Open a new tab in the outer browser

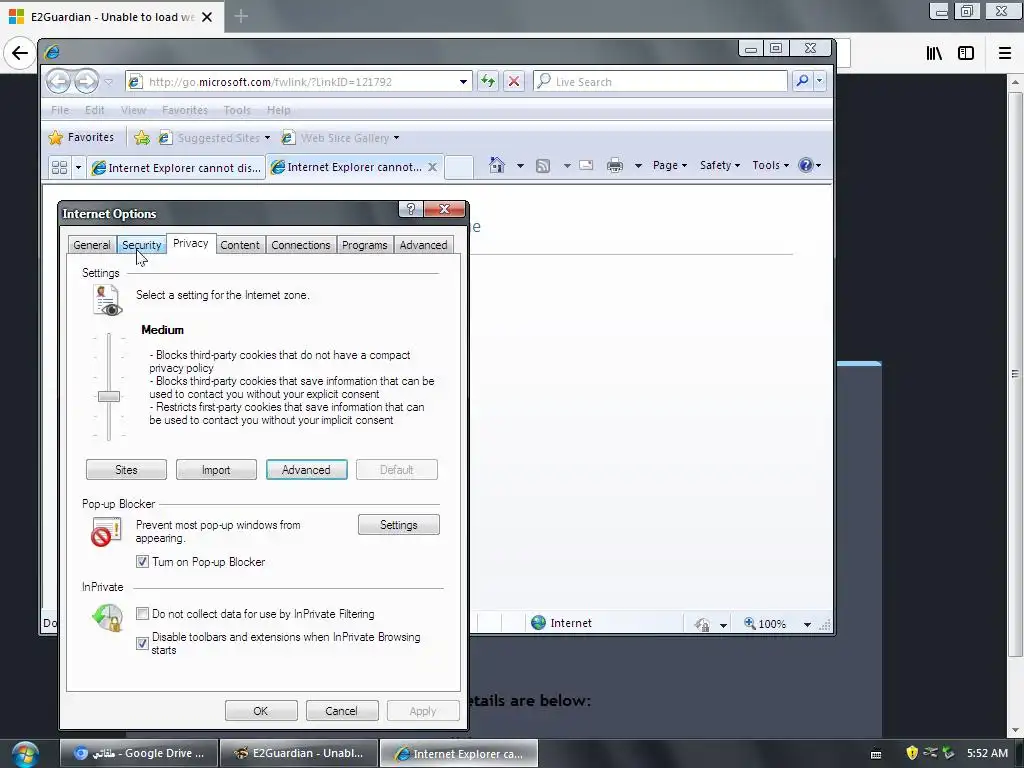pos(241,16)
